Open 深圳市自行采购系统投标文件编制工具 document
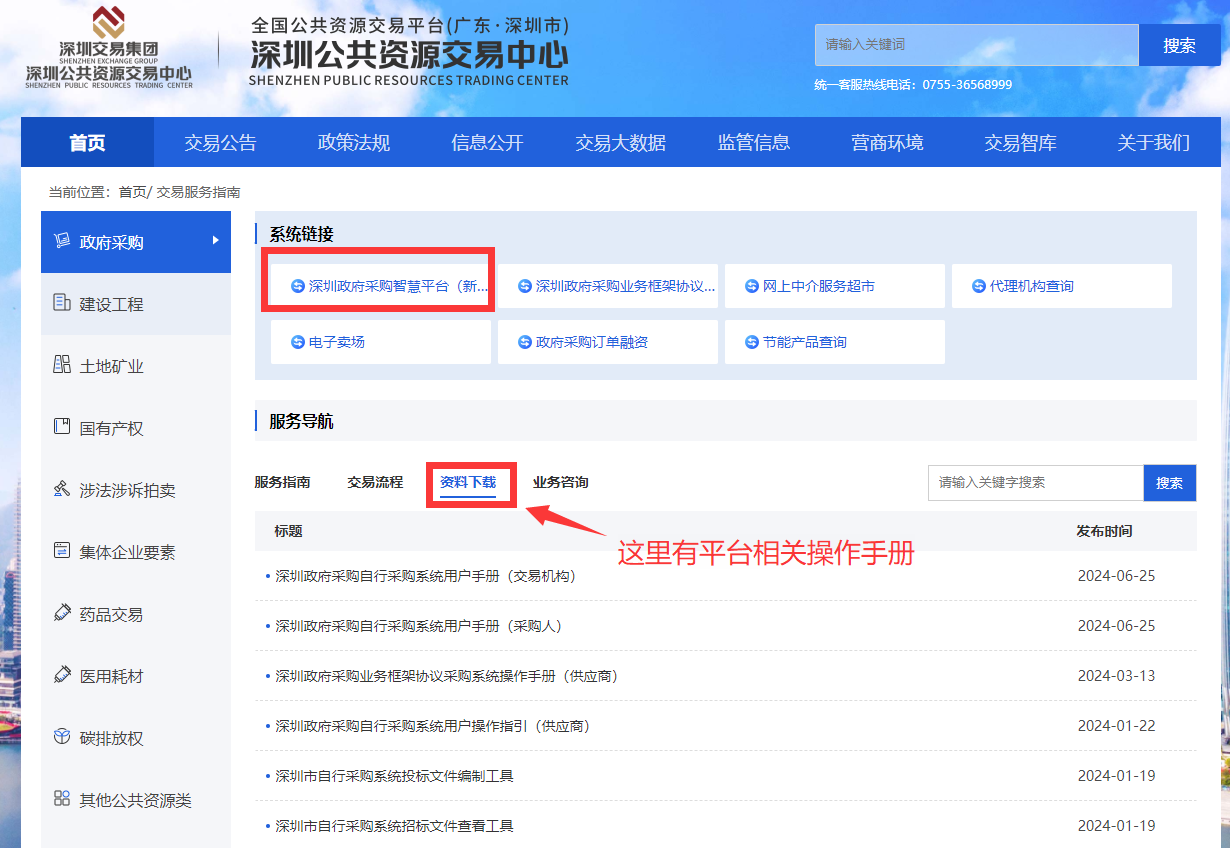1230x848 pixels. point(394,776)
